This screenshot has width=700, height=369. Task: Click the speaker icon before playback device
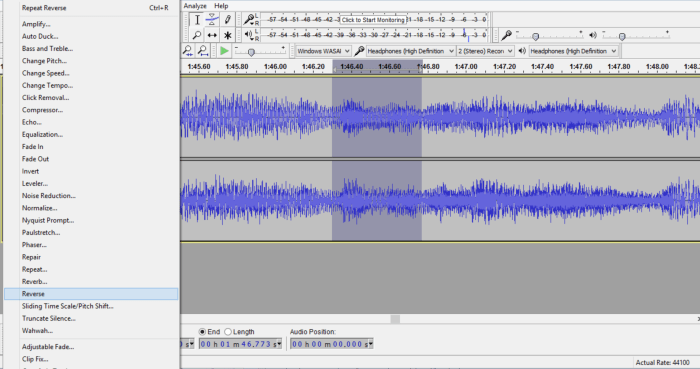pyautogui.click(x=522, y=51)
